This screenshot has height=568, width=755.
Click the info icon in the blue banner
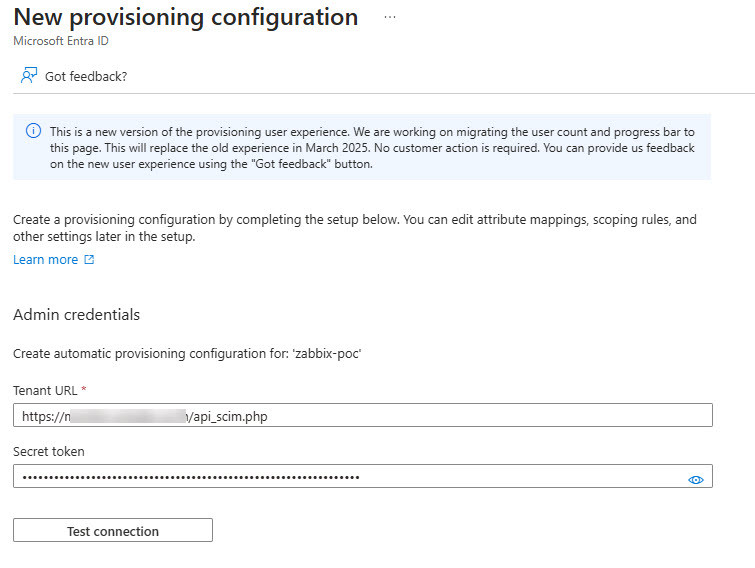33,132
